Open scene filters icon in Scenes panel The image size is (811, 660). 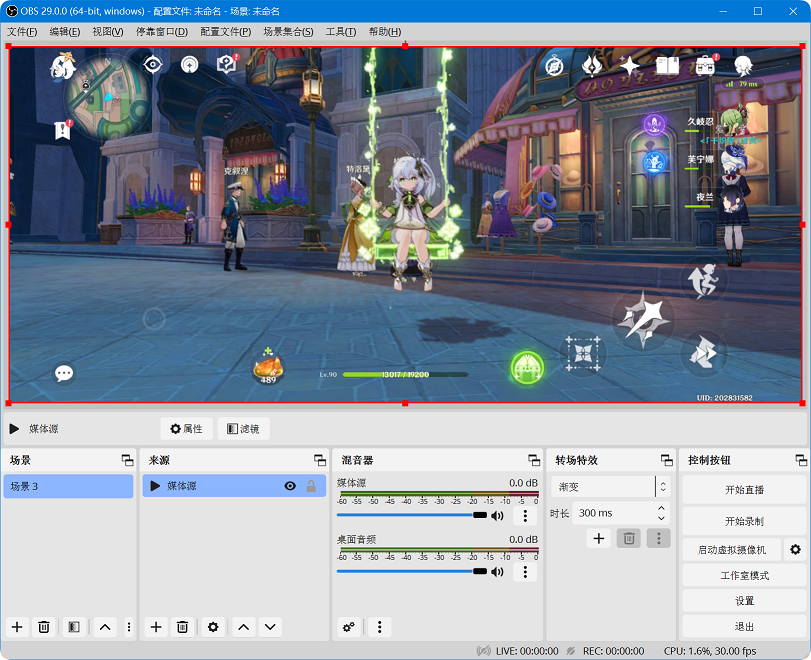pyautogui.click(x=74, y=627)
